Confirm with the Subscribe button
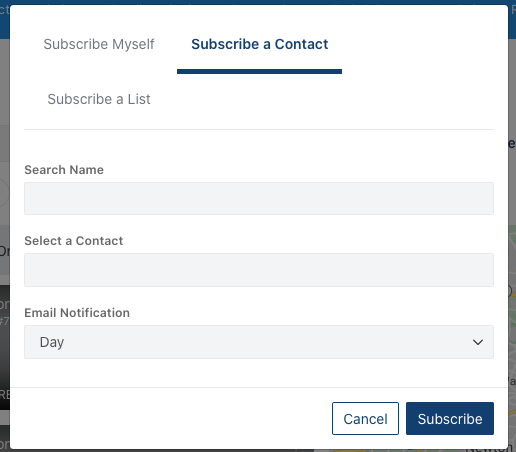 tap(450, 418)
